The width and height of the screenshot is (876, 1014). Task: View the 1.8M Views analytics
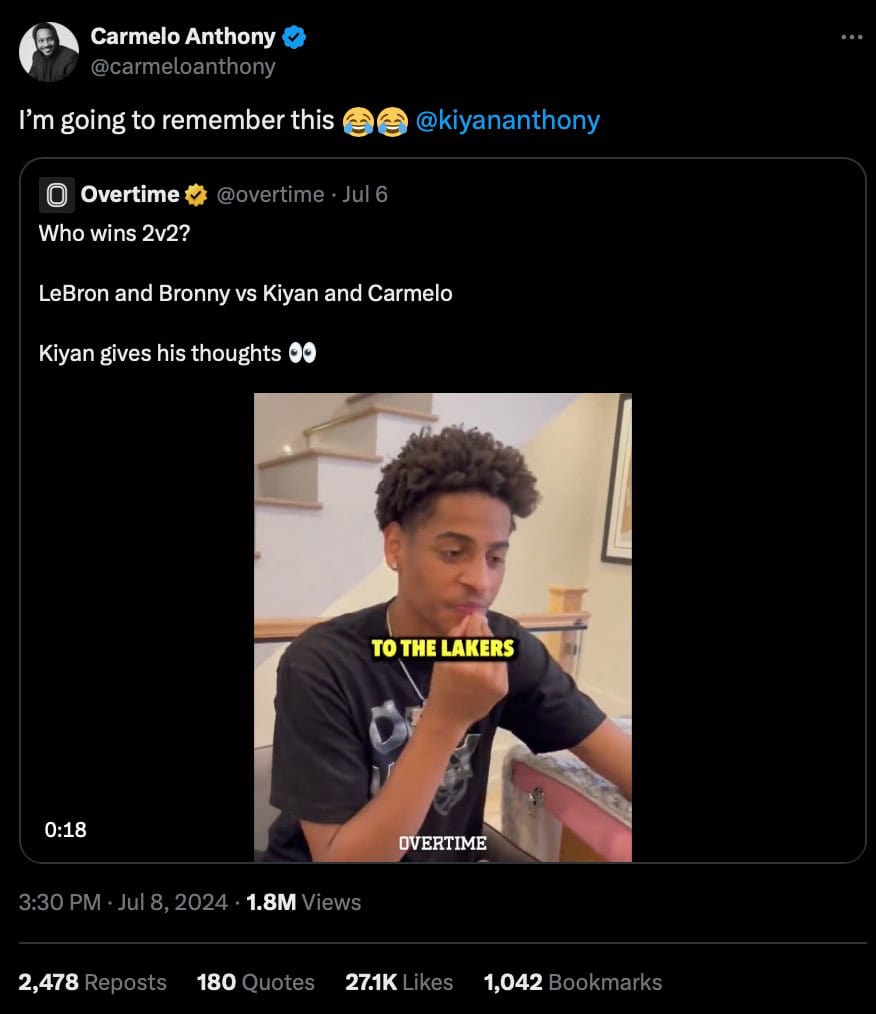click(303, 902)
